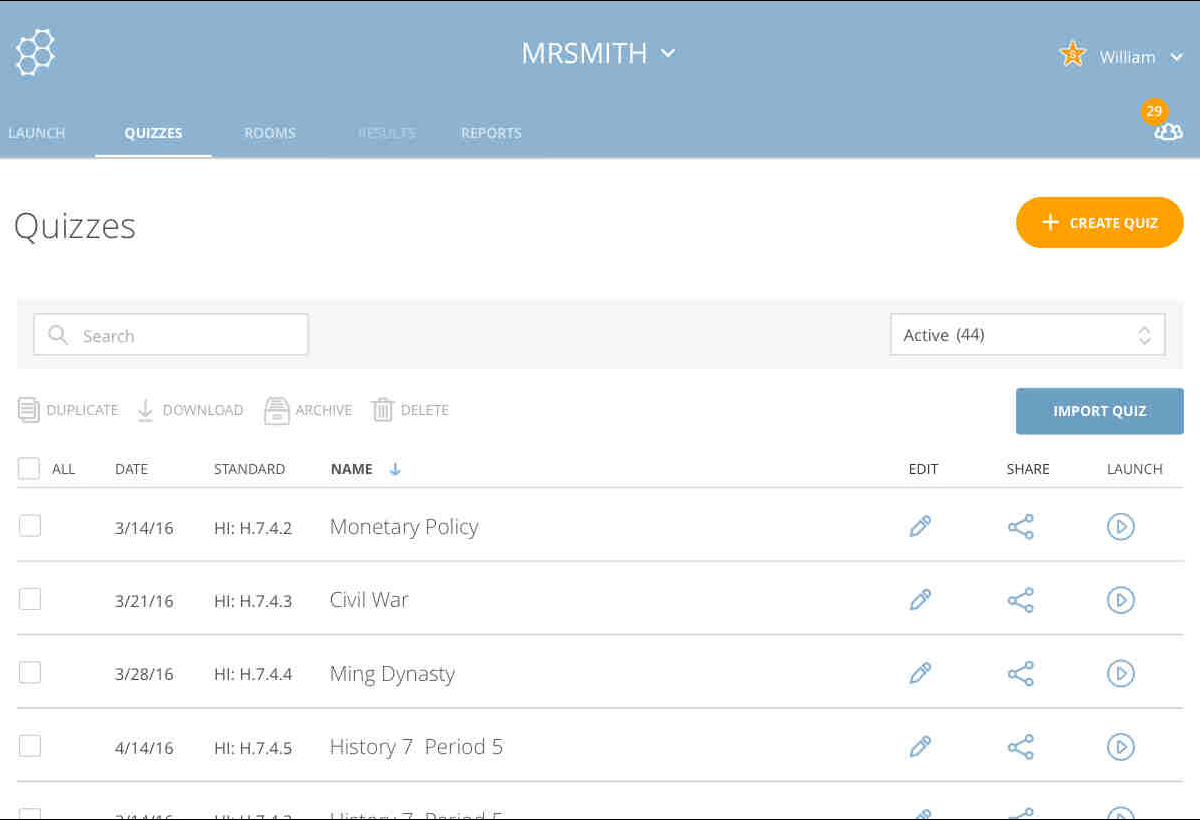Launch the Civil War quiz
Viewport: 1200px width, 820px height.
click(1120, 600)
